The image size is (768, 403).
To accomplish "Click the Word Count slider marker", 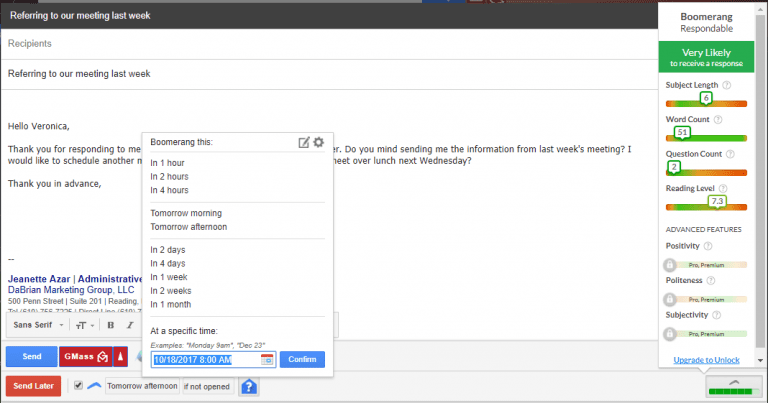I will click(x=682, y=133).
